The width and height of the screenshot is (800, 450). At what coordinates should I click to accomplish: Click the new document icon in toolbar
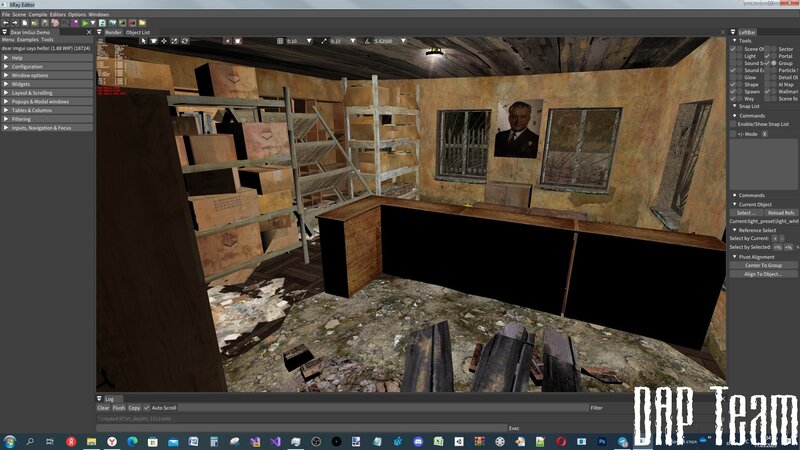(24, 23)
